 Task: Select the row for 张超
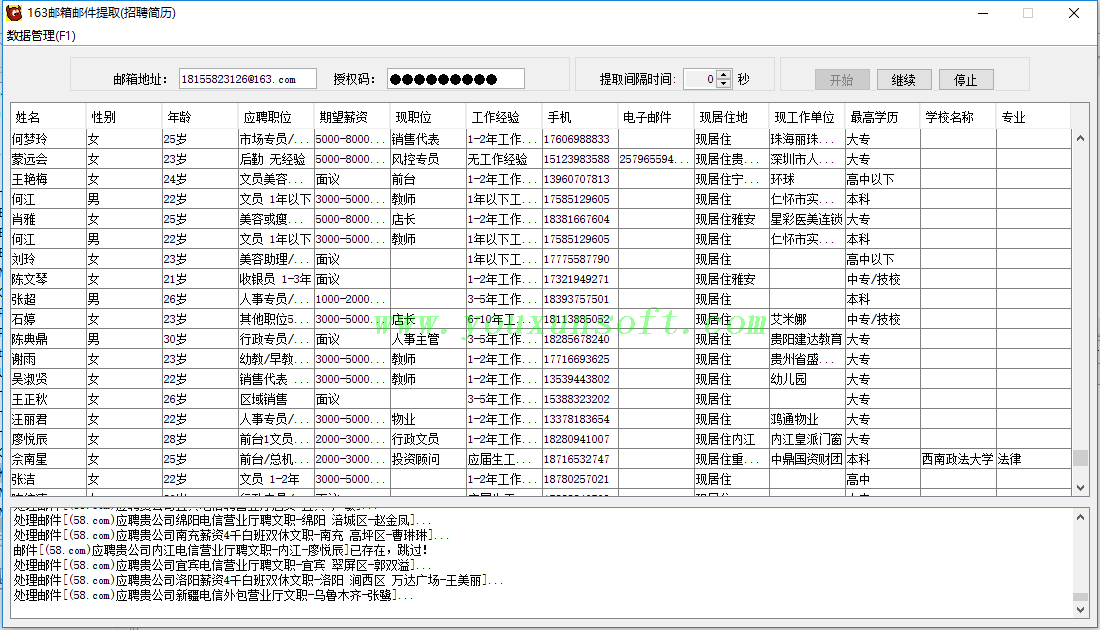pos(540,299)
